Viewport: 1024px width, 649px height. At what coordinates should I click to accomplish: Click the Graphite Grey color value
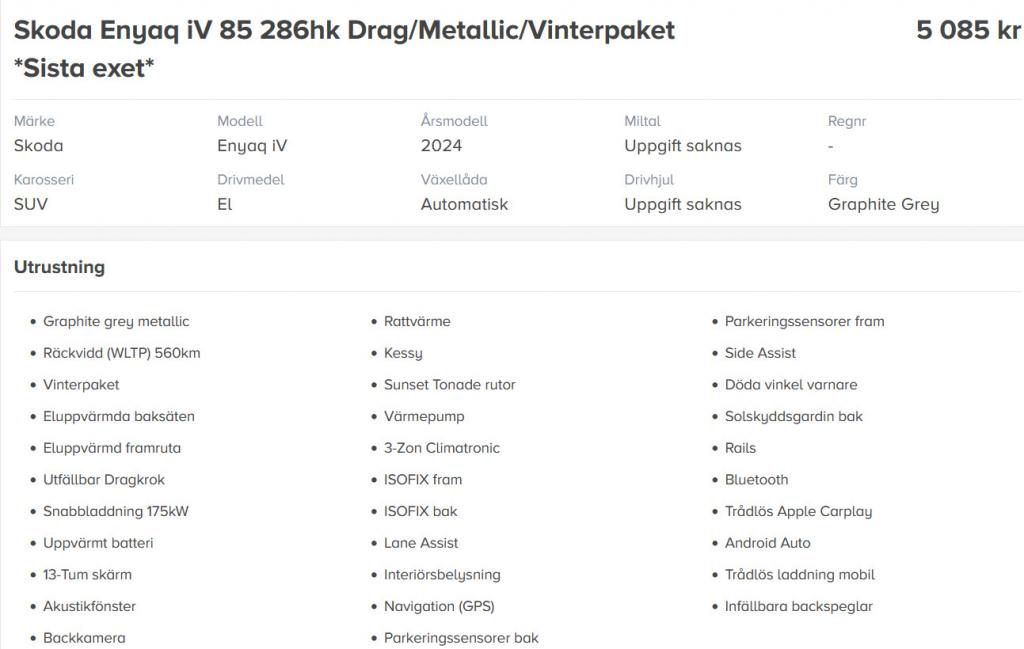883,204
